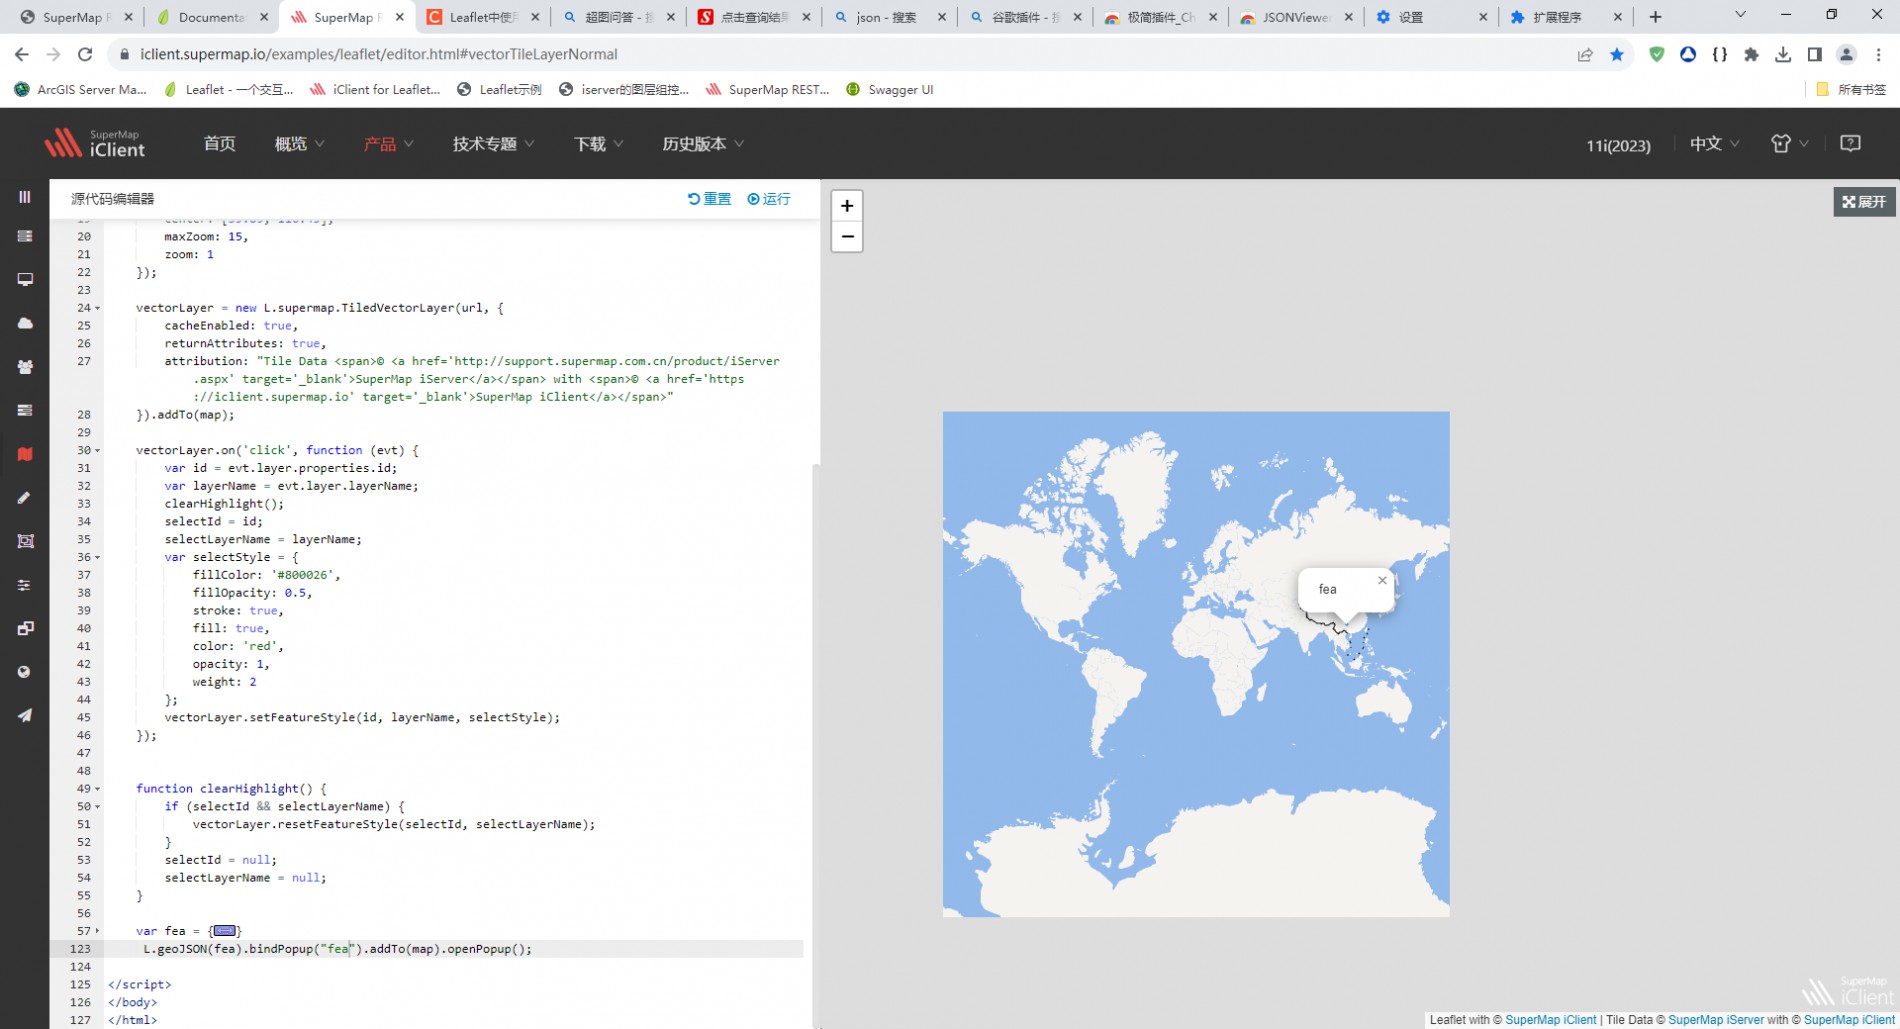The height and width of the screenshot is (1029, 1900).
Task: Switch to the JSONViewer browser tab
Action: point(1296,17)
